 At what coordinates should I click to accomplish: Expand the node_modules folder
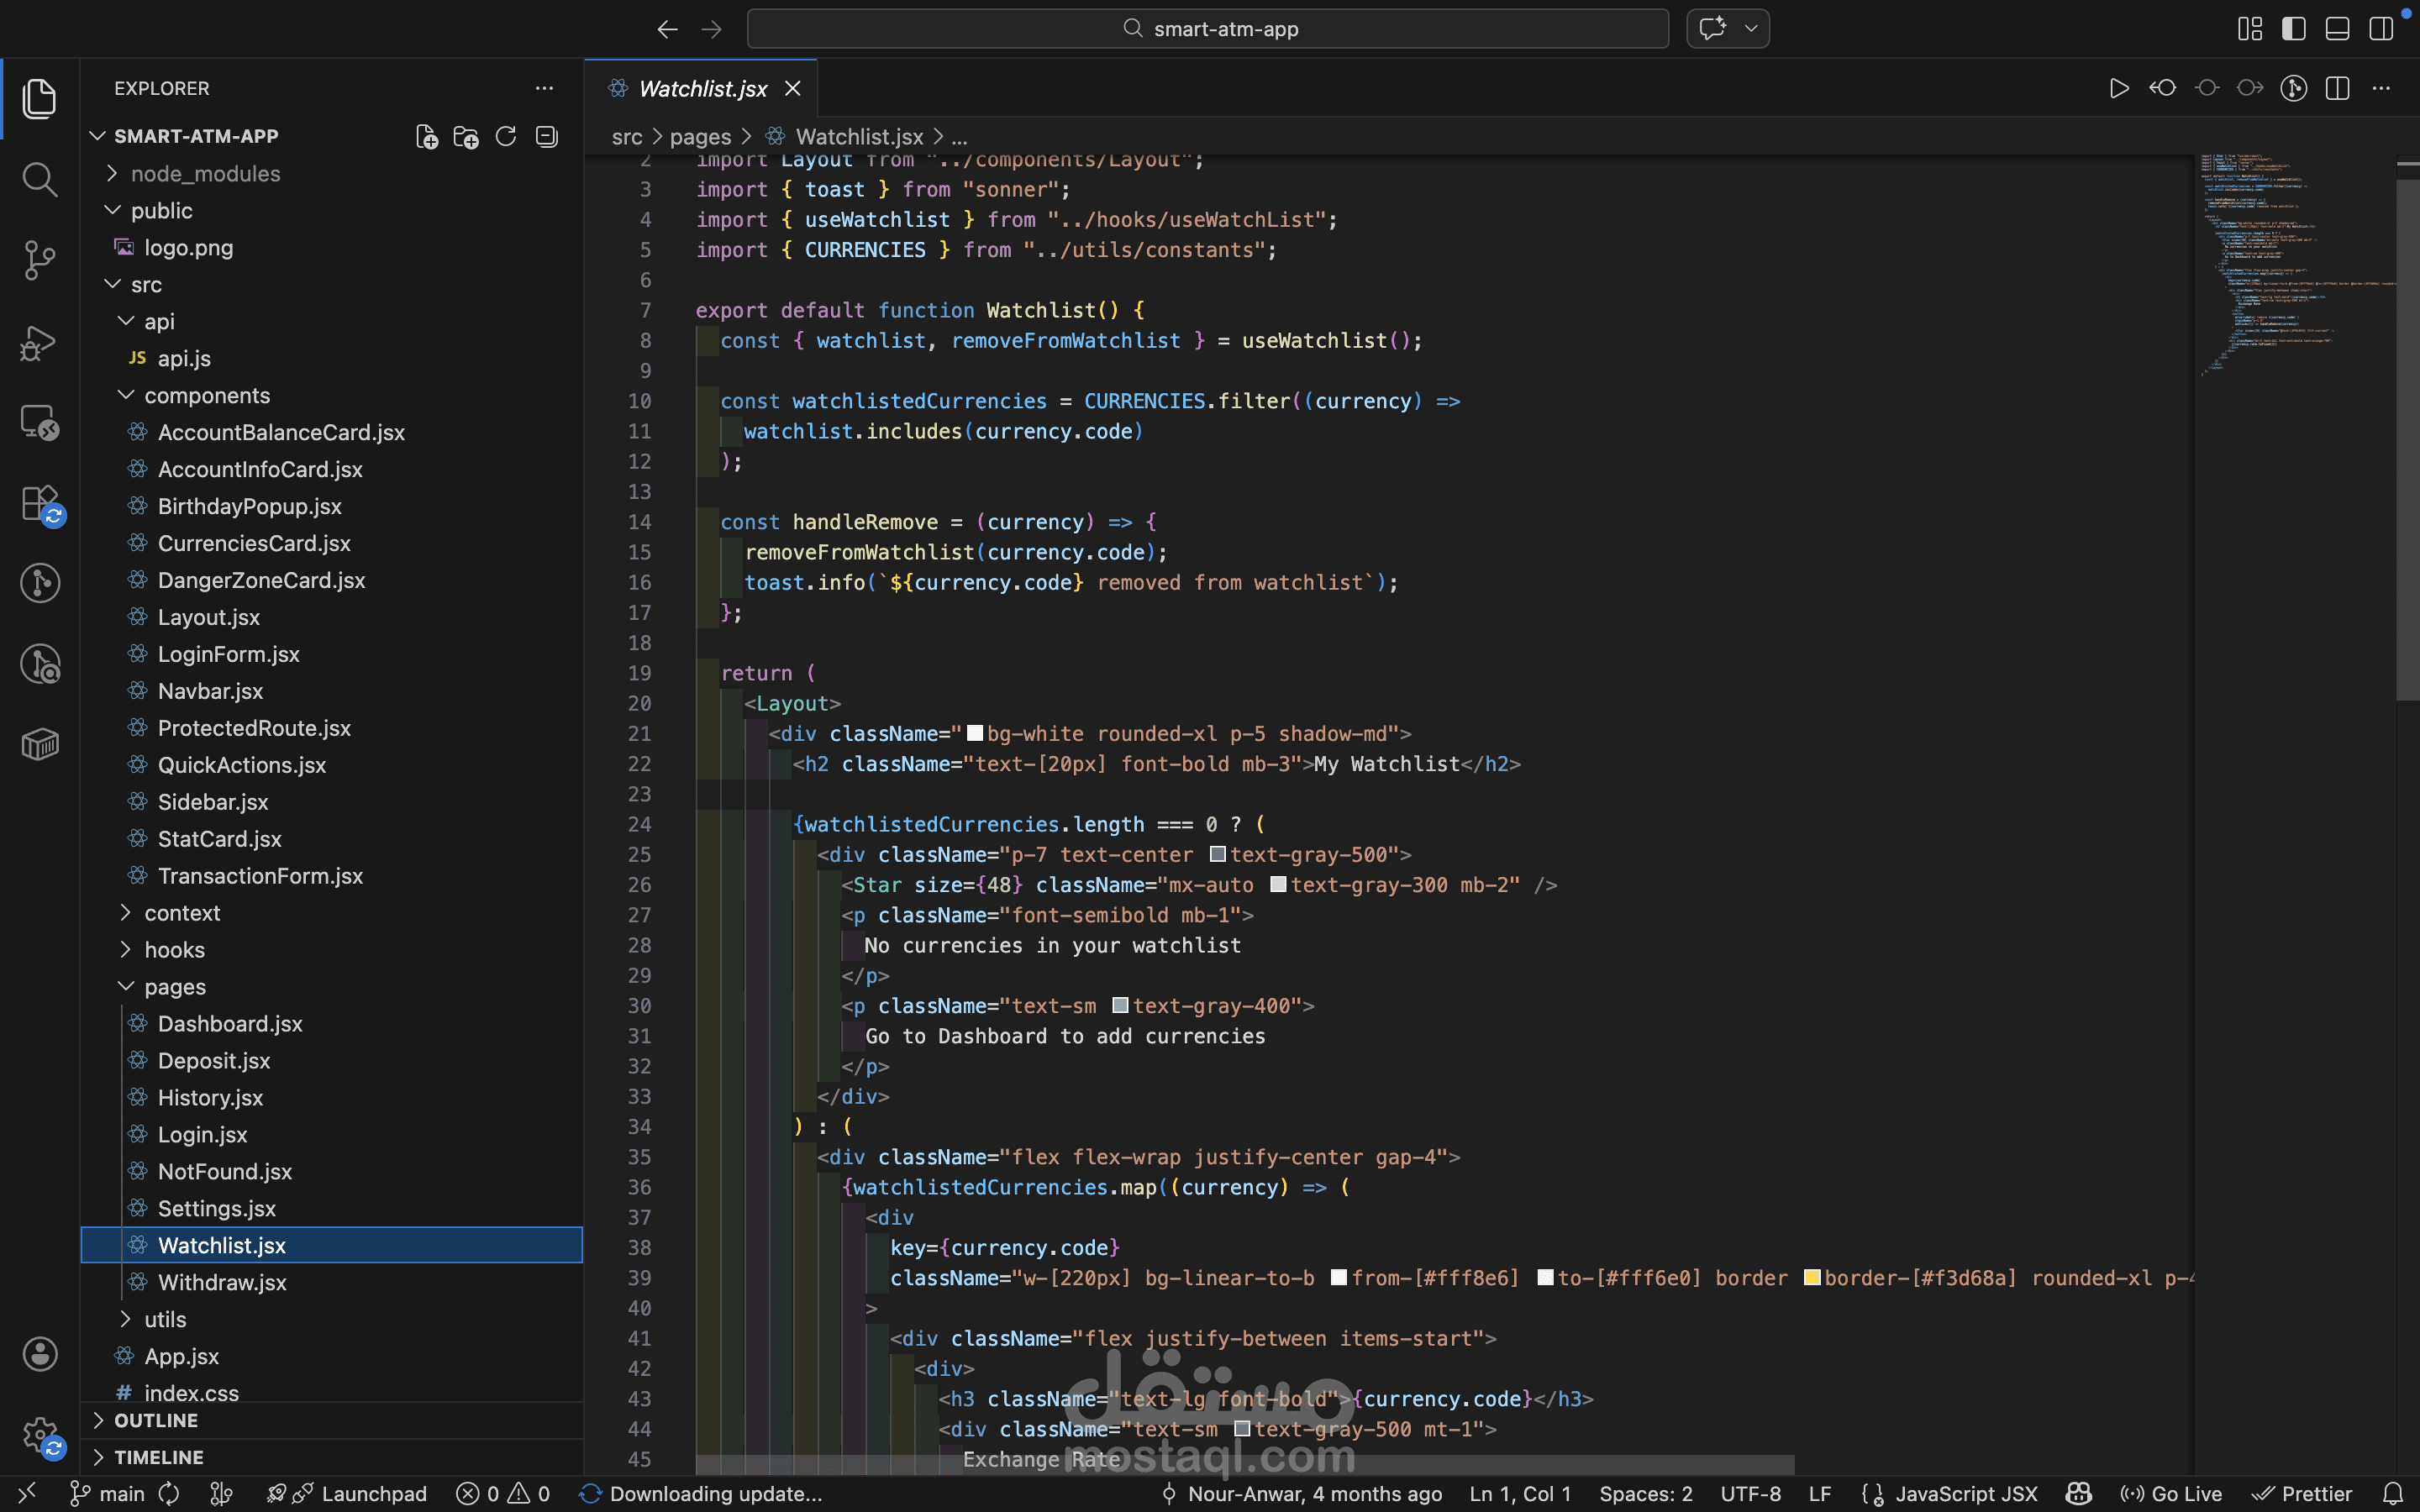tap(205, 174)
